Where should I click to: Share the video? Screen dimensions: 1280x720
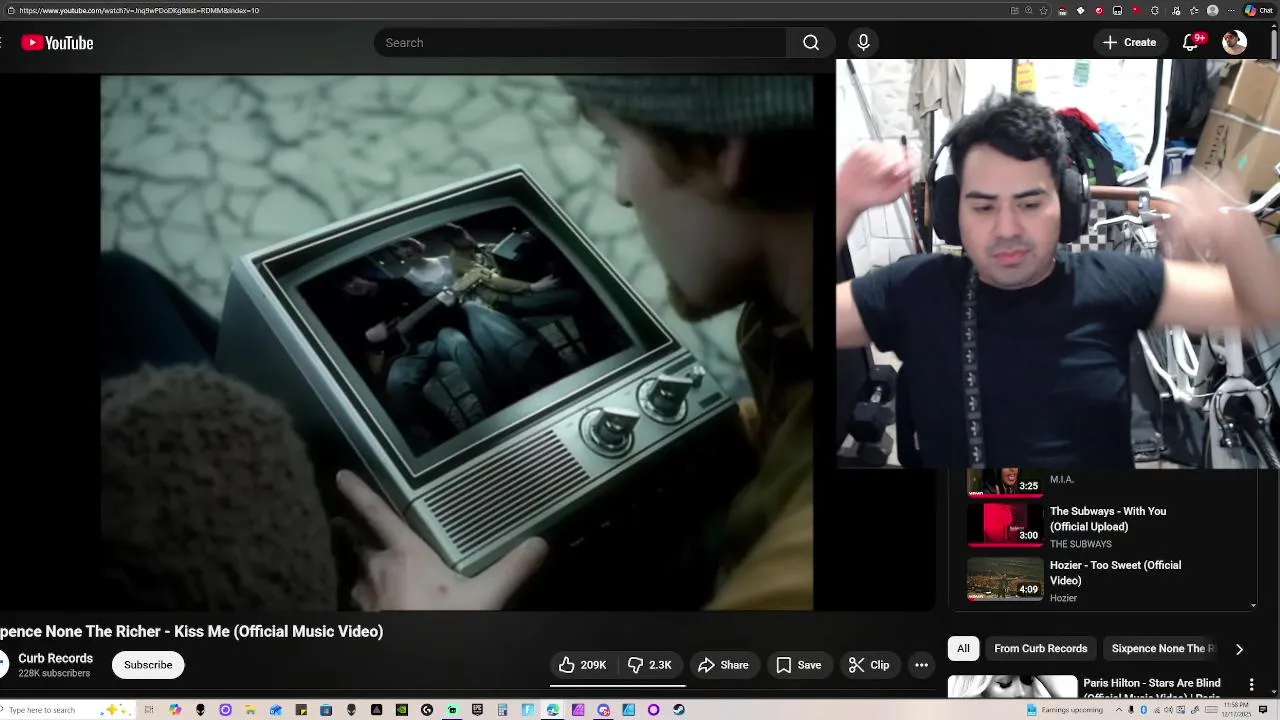(723, 665)
